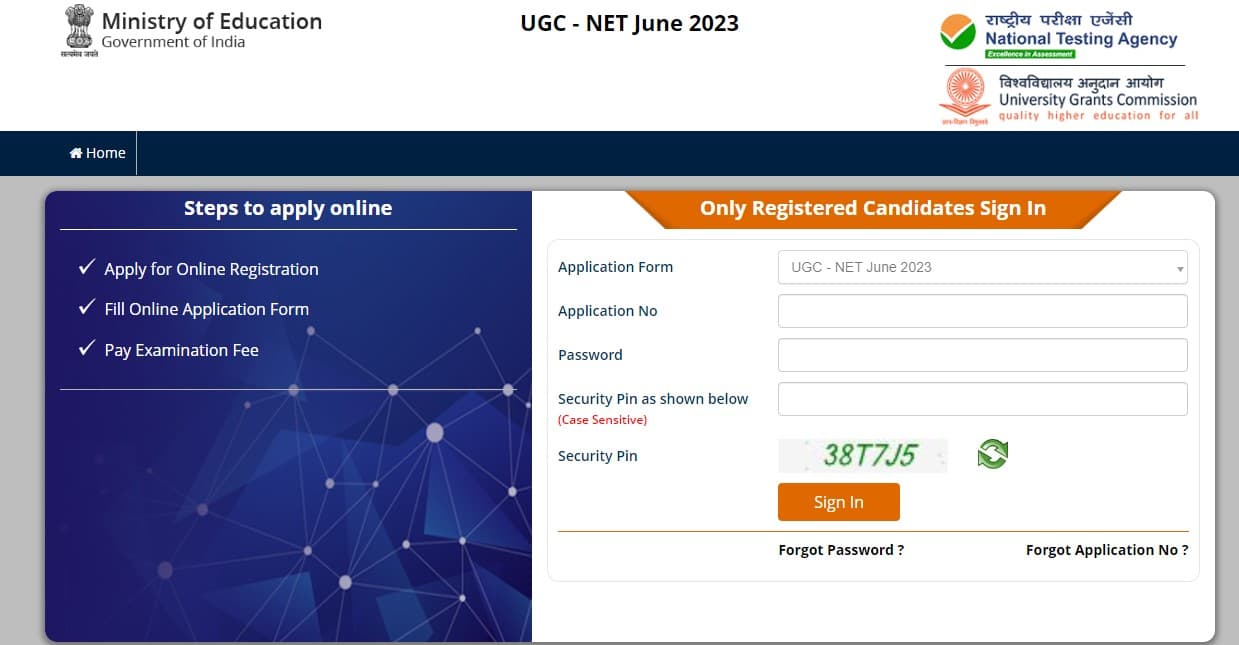Click the Application No input field
This screenshot has height=645, width=1239.
pos(982,311)
